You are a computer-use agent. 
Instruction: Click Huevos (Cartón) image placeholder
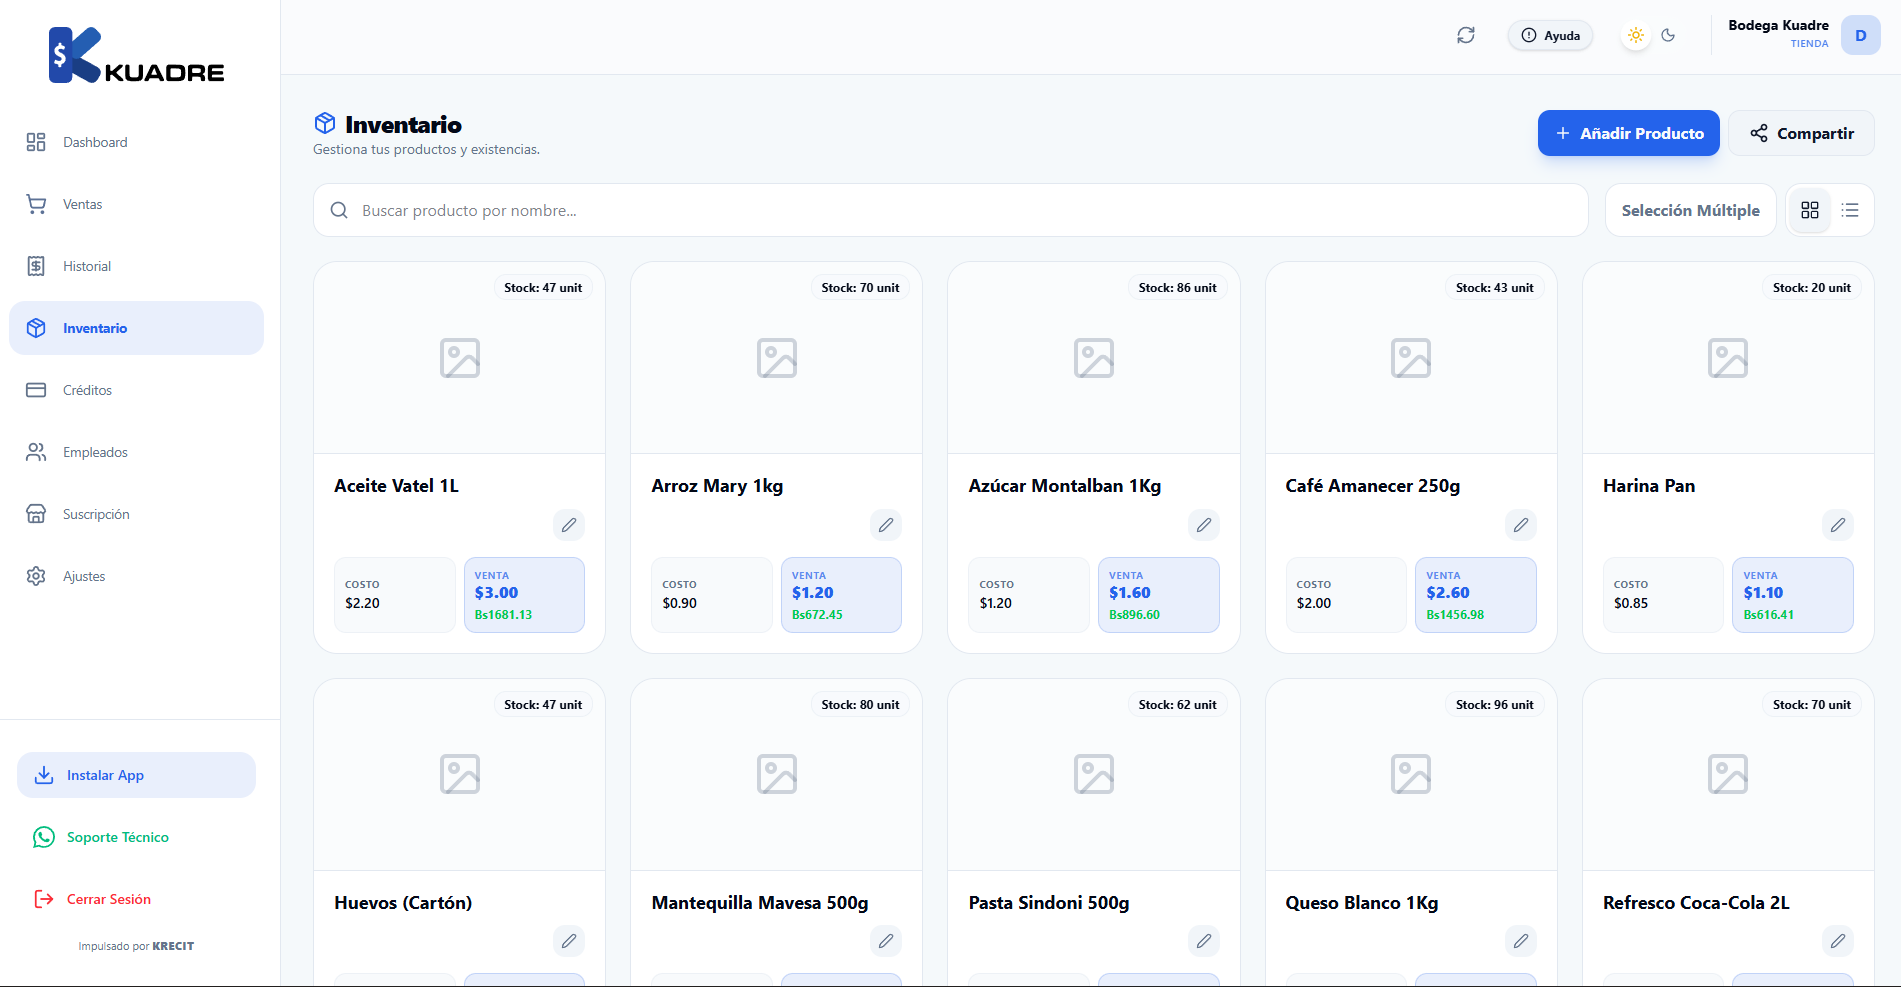(460, 774)
